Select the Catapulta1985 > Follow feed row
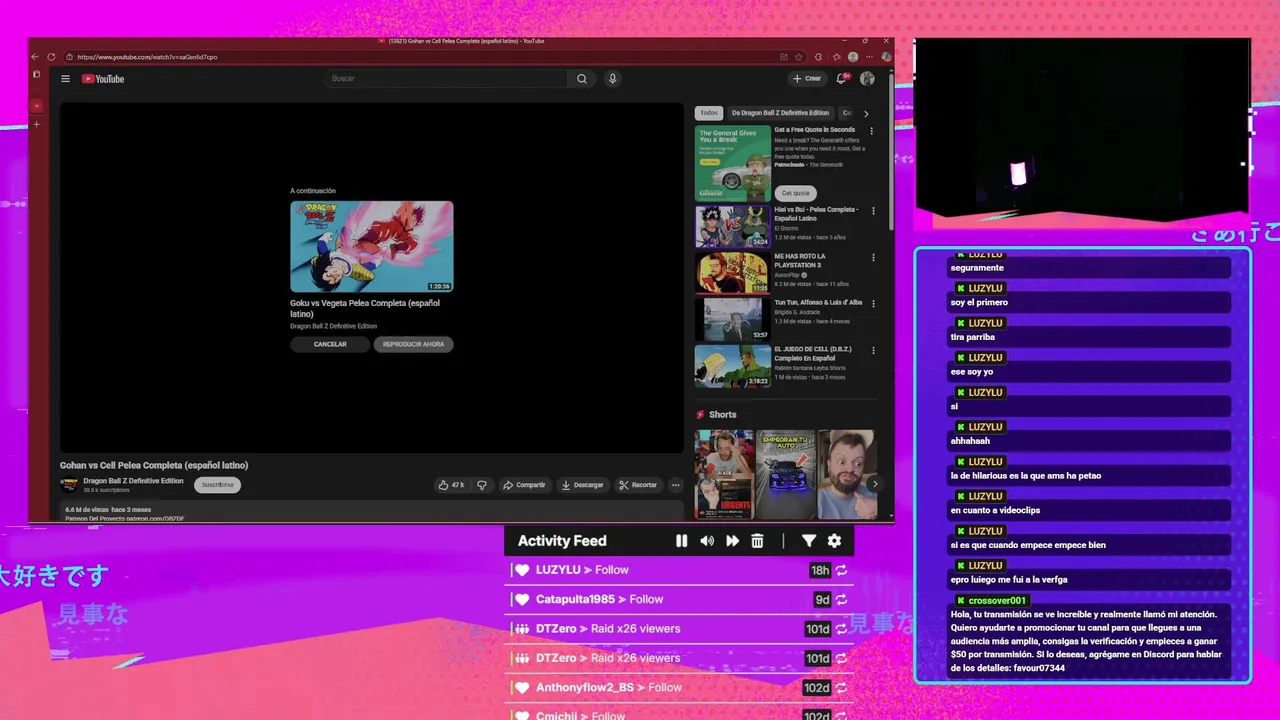The width and height of the screenshot is (1280, 720). (x=679, y=599)
